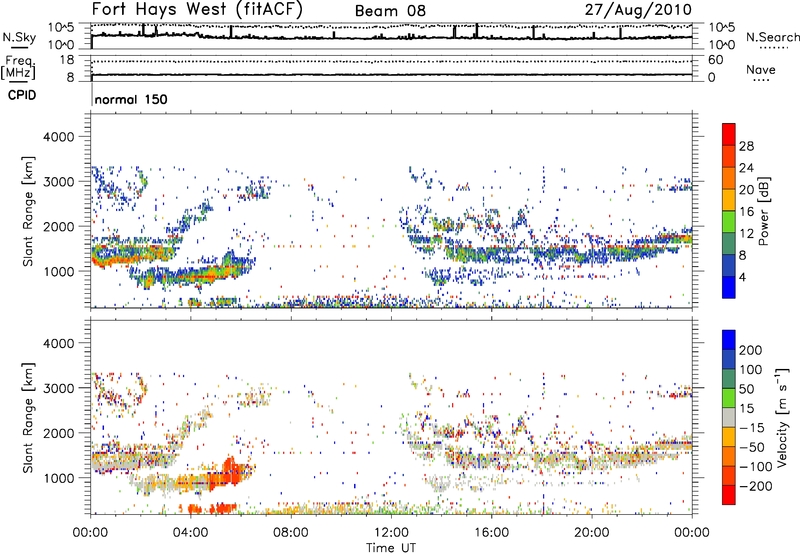This screenshot has width=800, height=554.
Task: Click "Slant Range [km]" label of power panel
Action: coord(28,211)
